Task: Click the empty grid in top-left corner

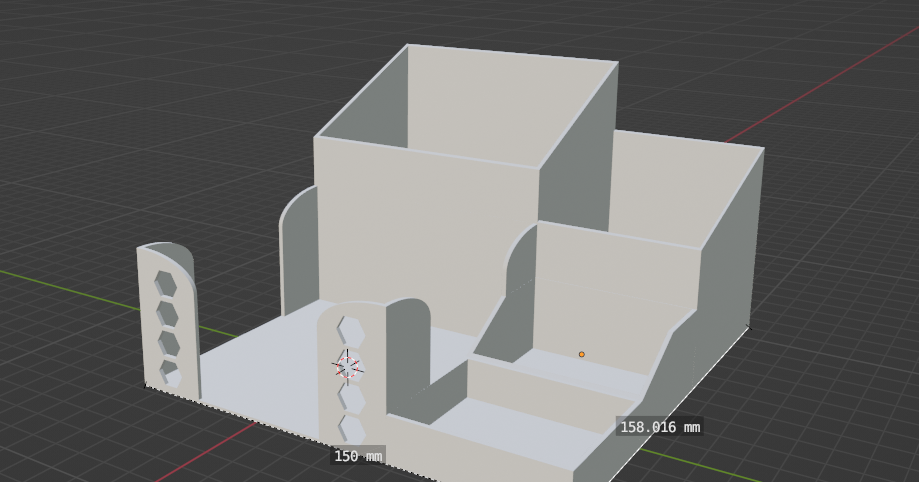Action: 80,60
